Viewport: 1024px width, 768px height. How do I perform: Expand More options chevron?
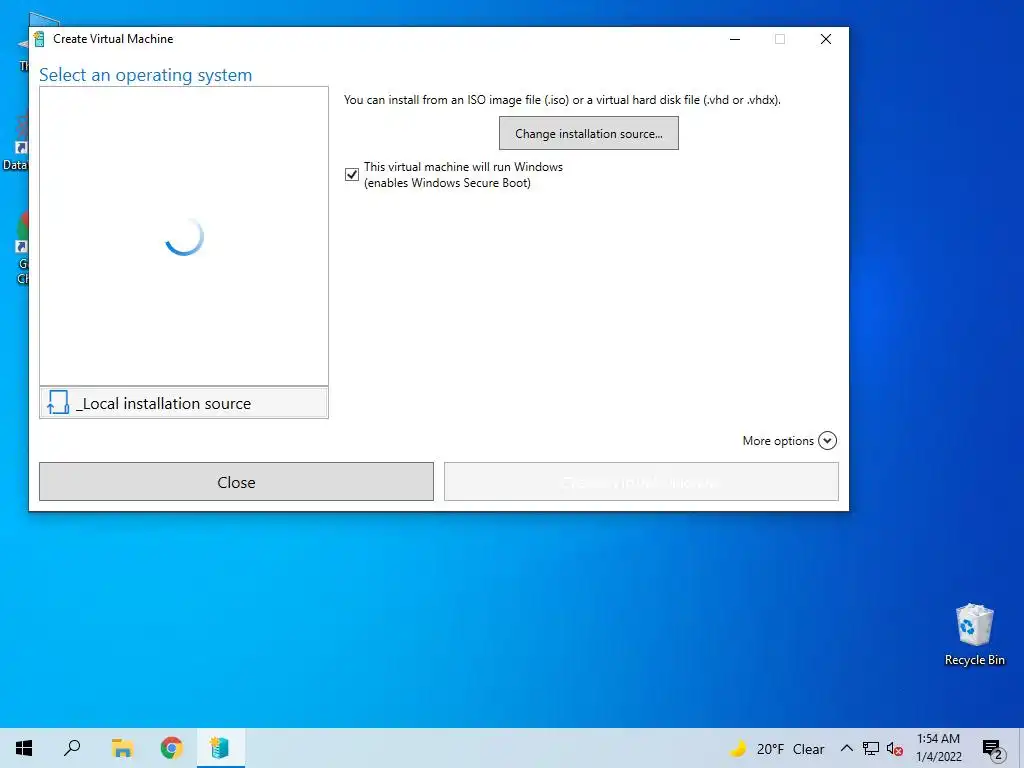(x=827, y=441)
